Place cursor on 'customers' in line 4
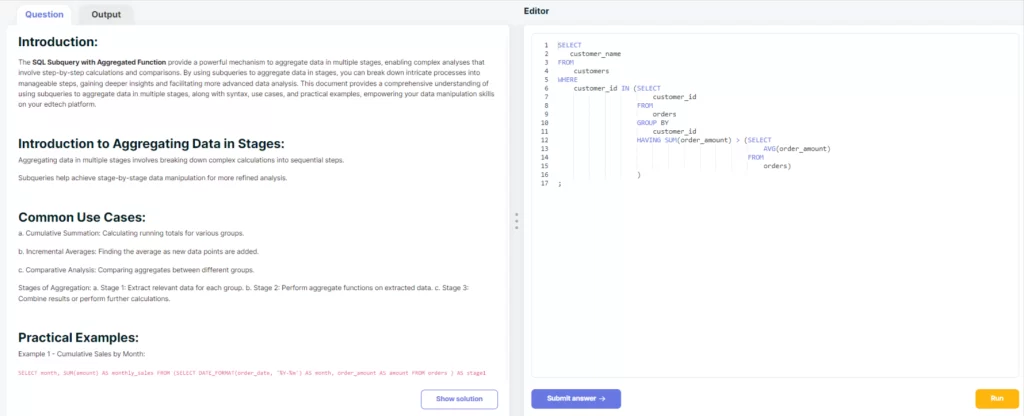Image resolution: width=1024 pixels, height=416 pixels. [x=591, y=71]
